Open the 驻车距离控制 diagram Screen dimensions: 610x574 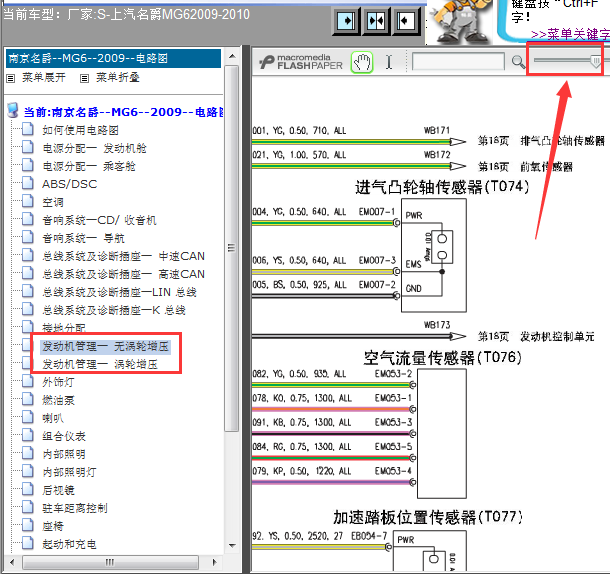75,508
